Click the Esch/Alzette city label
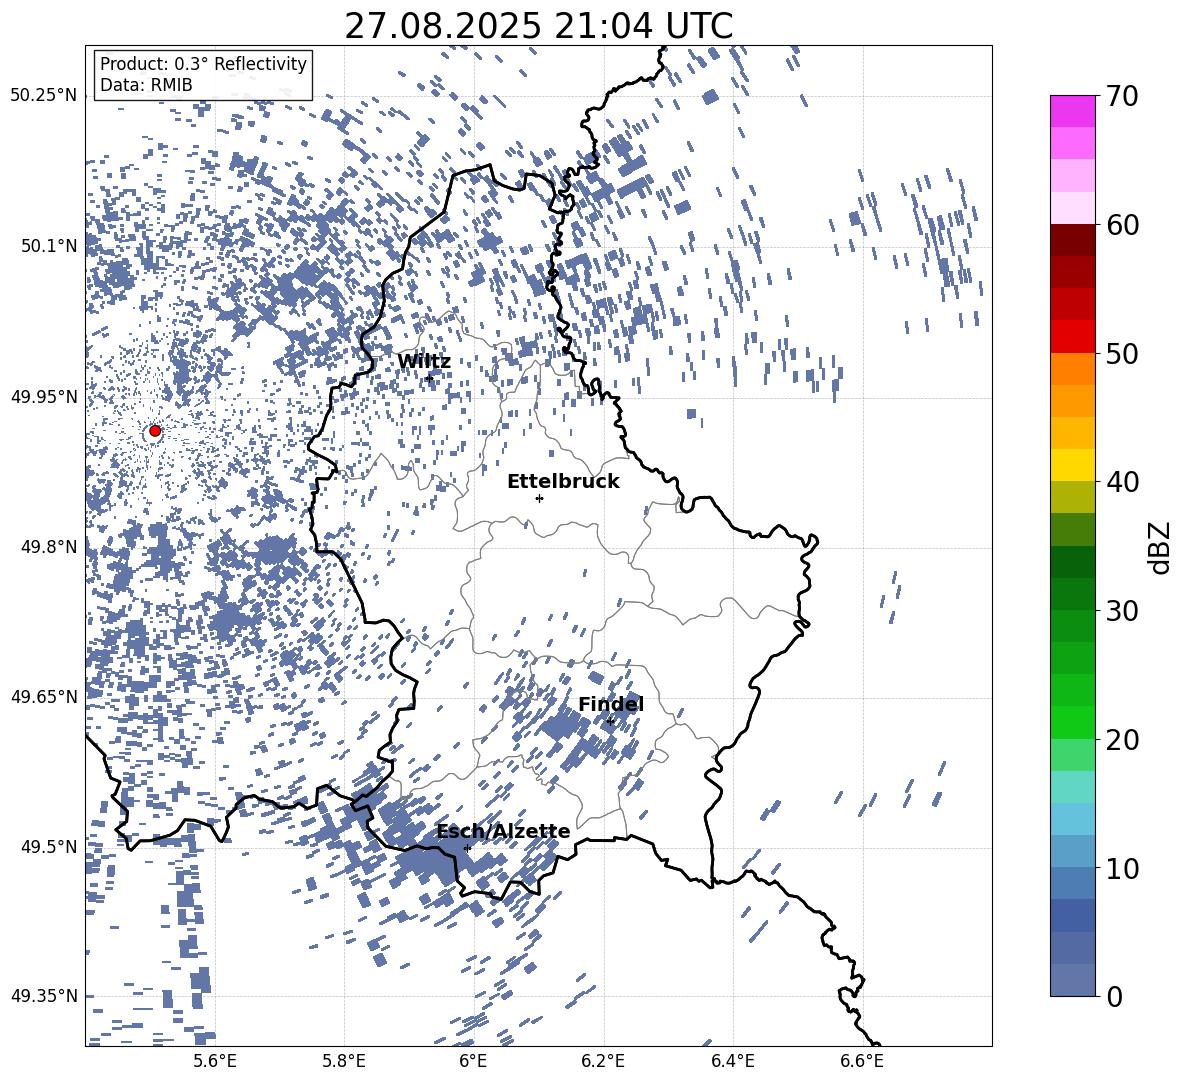 point(503,831)
